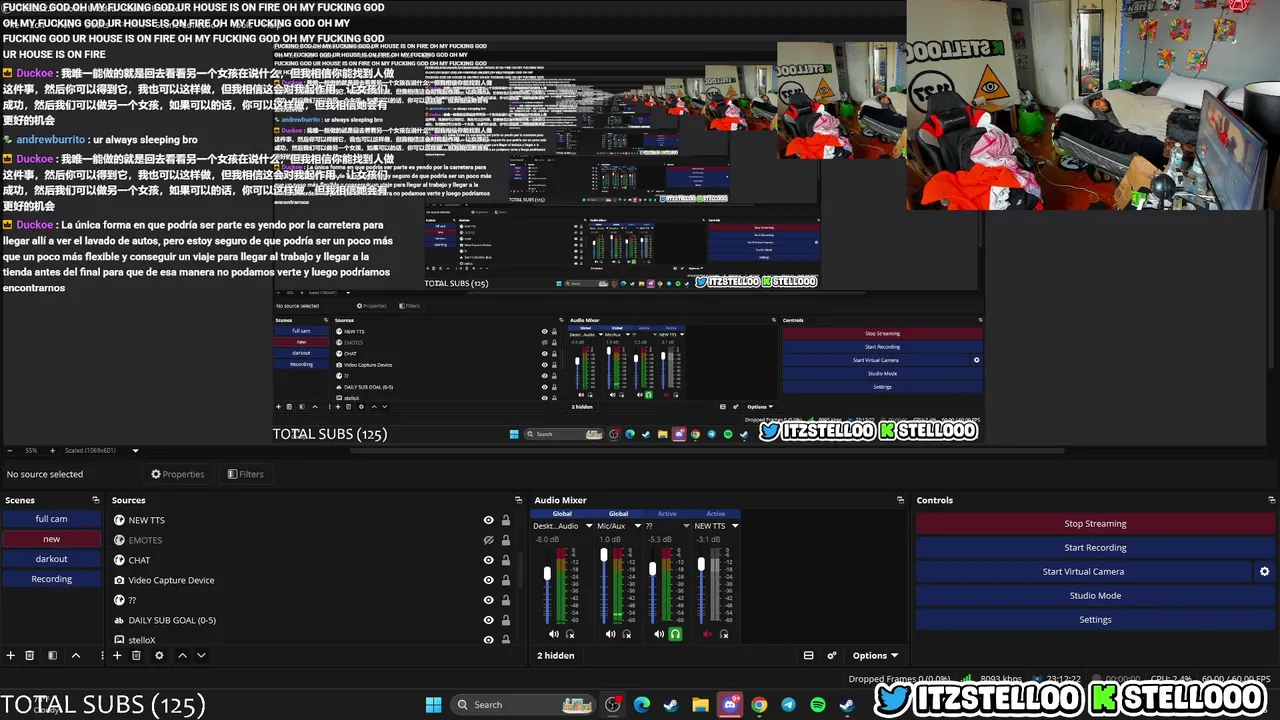The width and height of the screenshot is (1280, 720).
Task: Enable Studio Mode
Action: point(1095,596)
